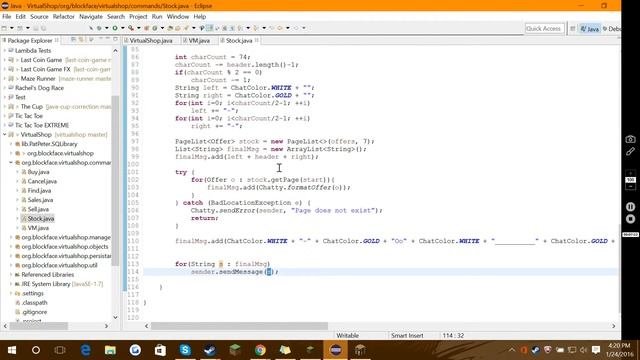The image size is (640, 360).
Task: Click the Task View taskbar icon
Action: click(x=60, y=350)
